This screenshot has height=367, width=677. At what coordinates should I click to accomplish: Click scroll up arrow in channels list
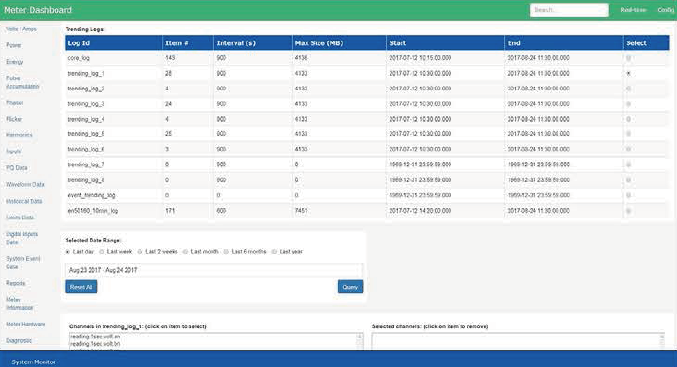(x=359, y=336)
